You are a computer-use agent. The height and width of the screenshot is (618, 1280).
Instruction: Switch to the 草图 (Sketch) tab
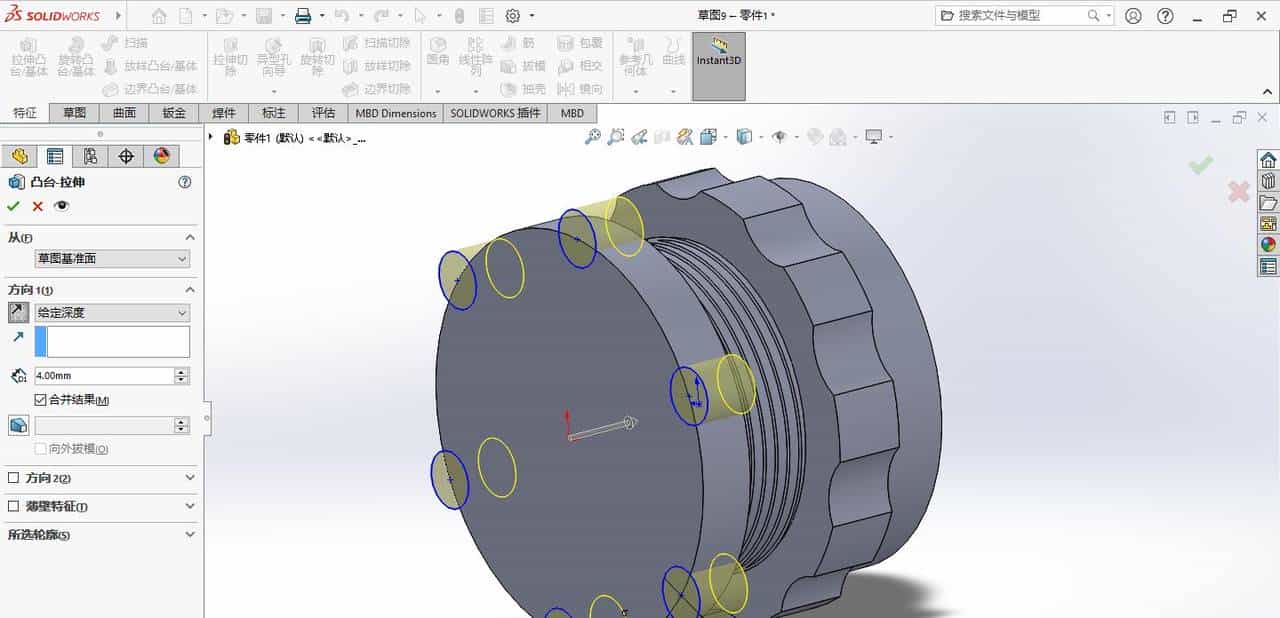pos(74,113)
